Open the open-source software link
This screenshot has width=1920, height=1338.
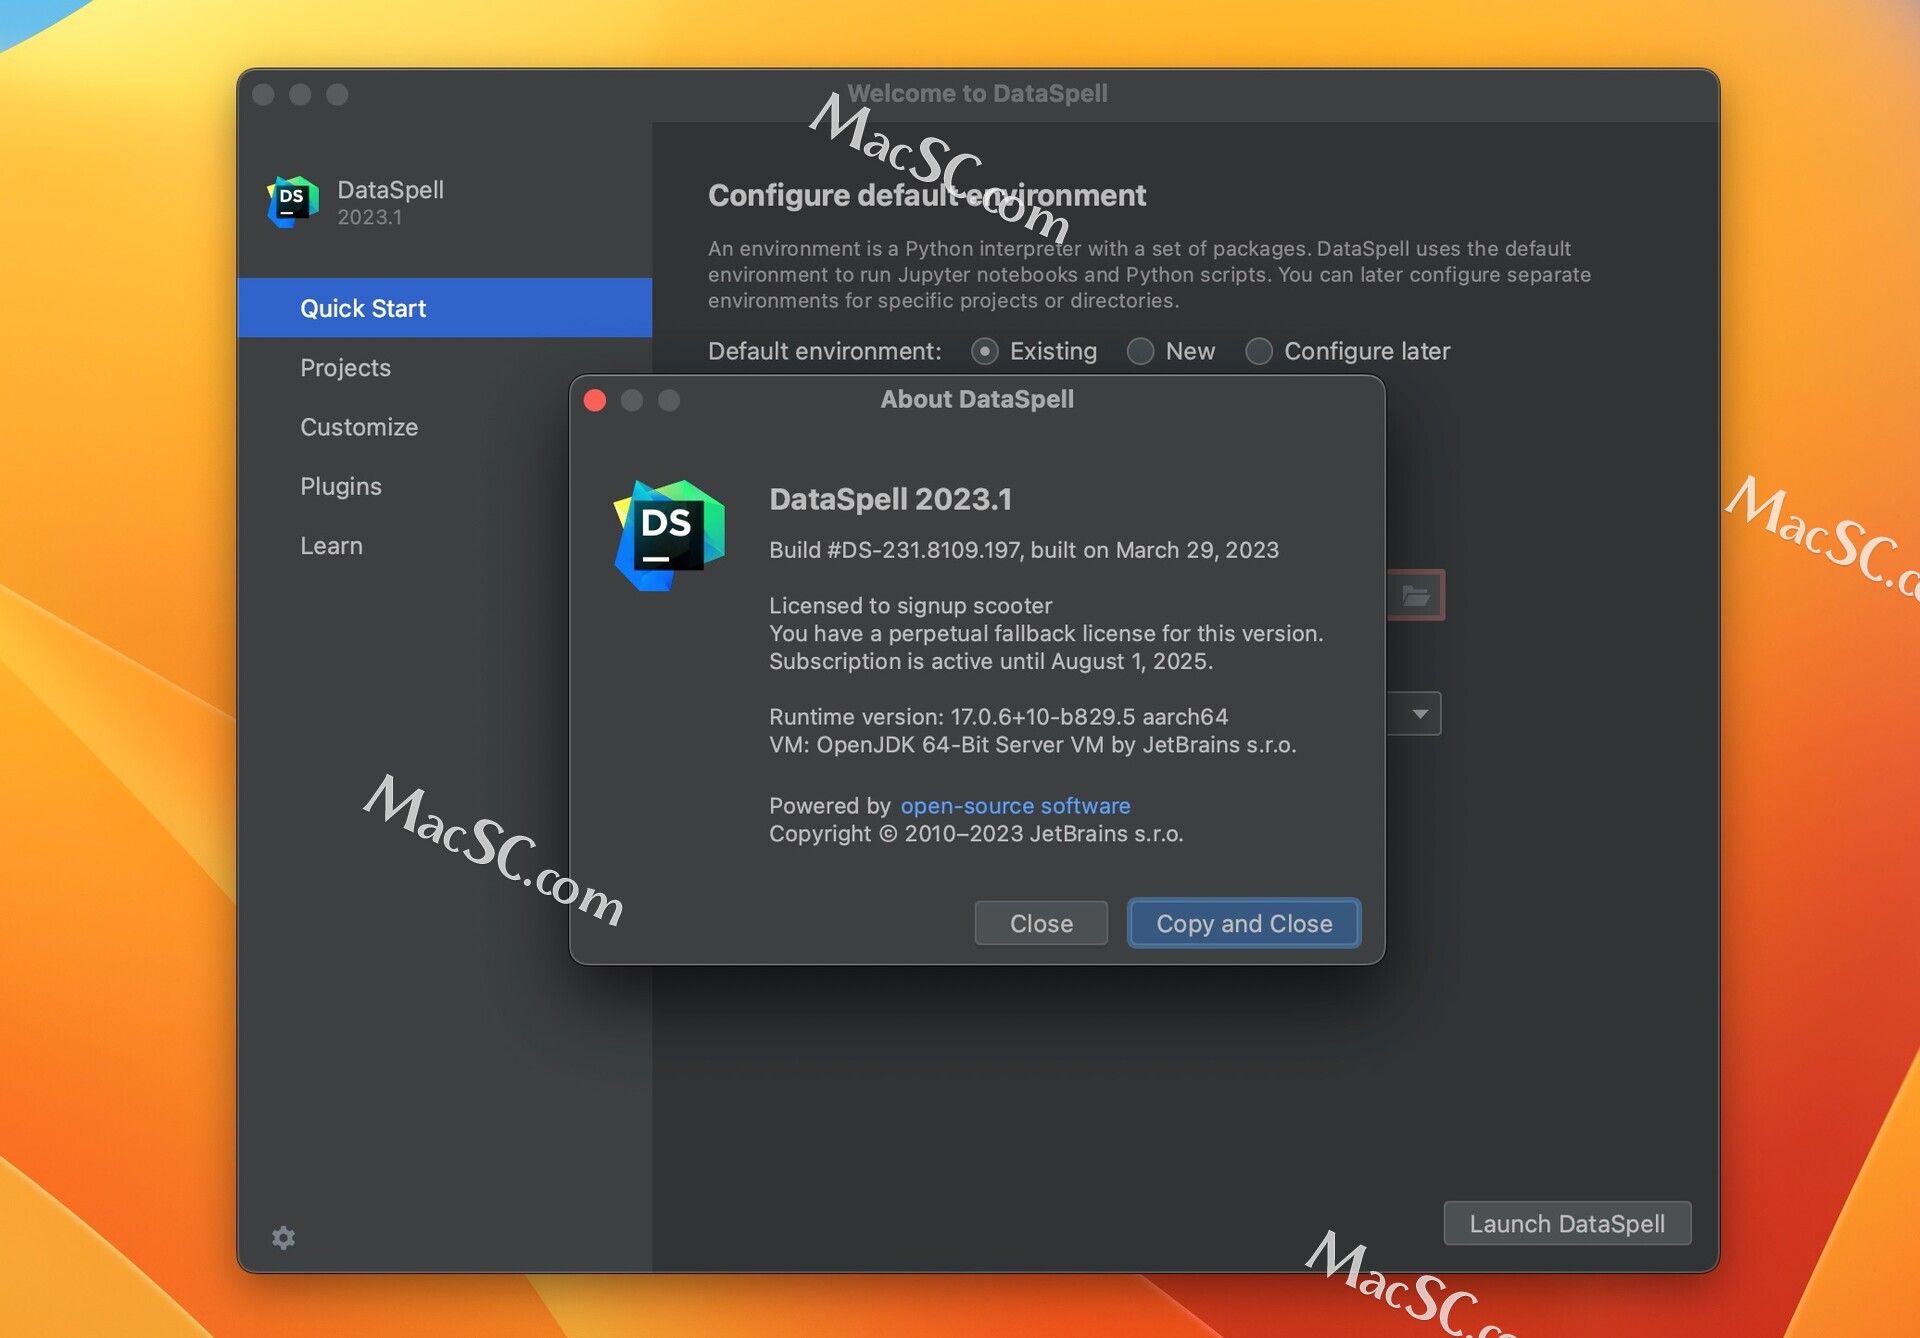tap(1015, 805)
